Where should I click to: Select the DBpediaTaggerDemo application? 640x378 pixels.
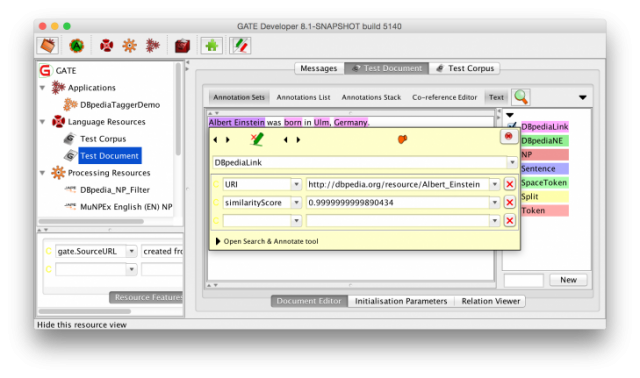click(x=120, y=105)
